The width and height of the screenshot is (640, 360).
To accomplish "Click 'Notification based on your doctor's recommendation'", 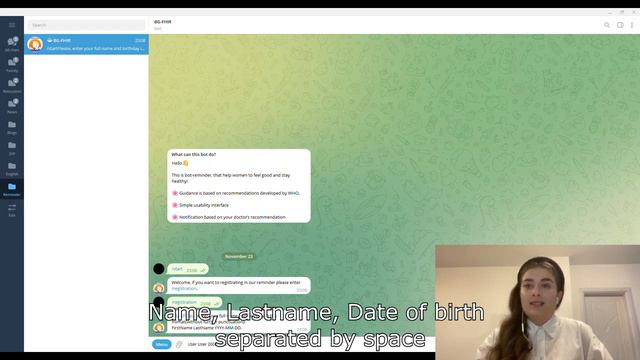I will 229,217.
